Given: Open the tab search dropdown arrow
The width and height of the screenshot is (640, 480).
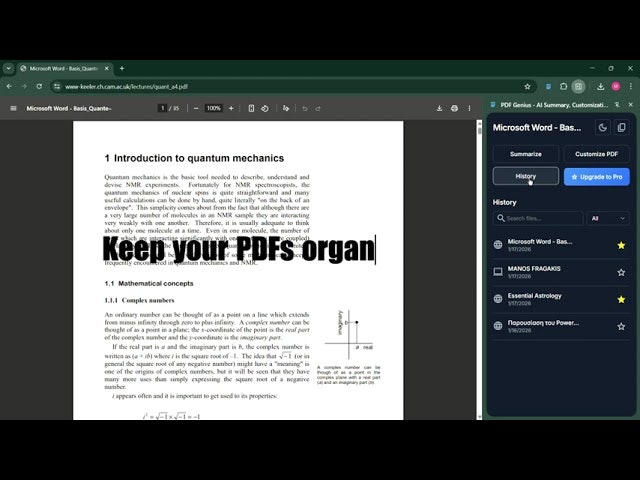Looking at the screenshot, I should [9, 69].
